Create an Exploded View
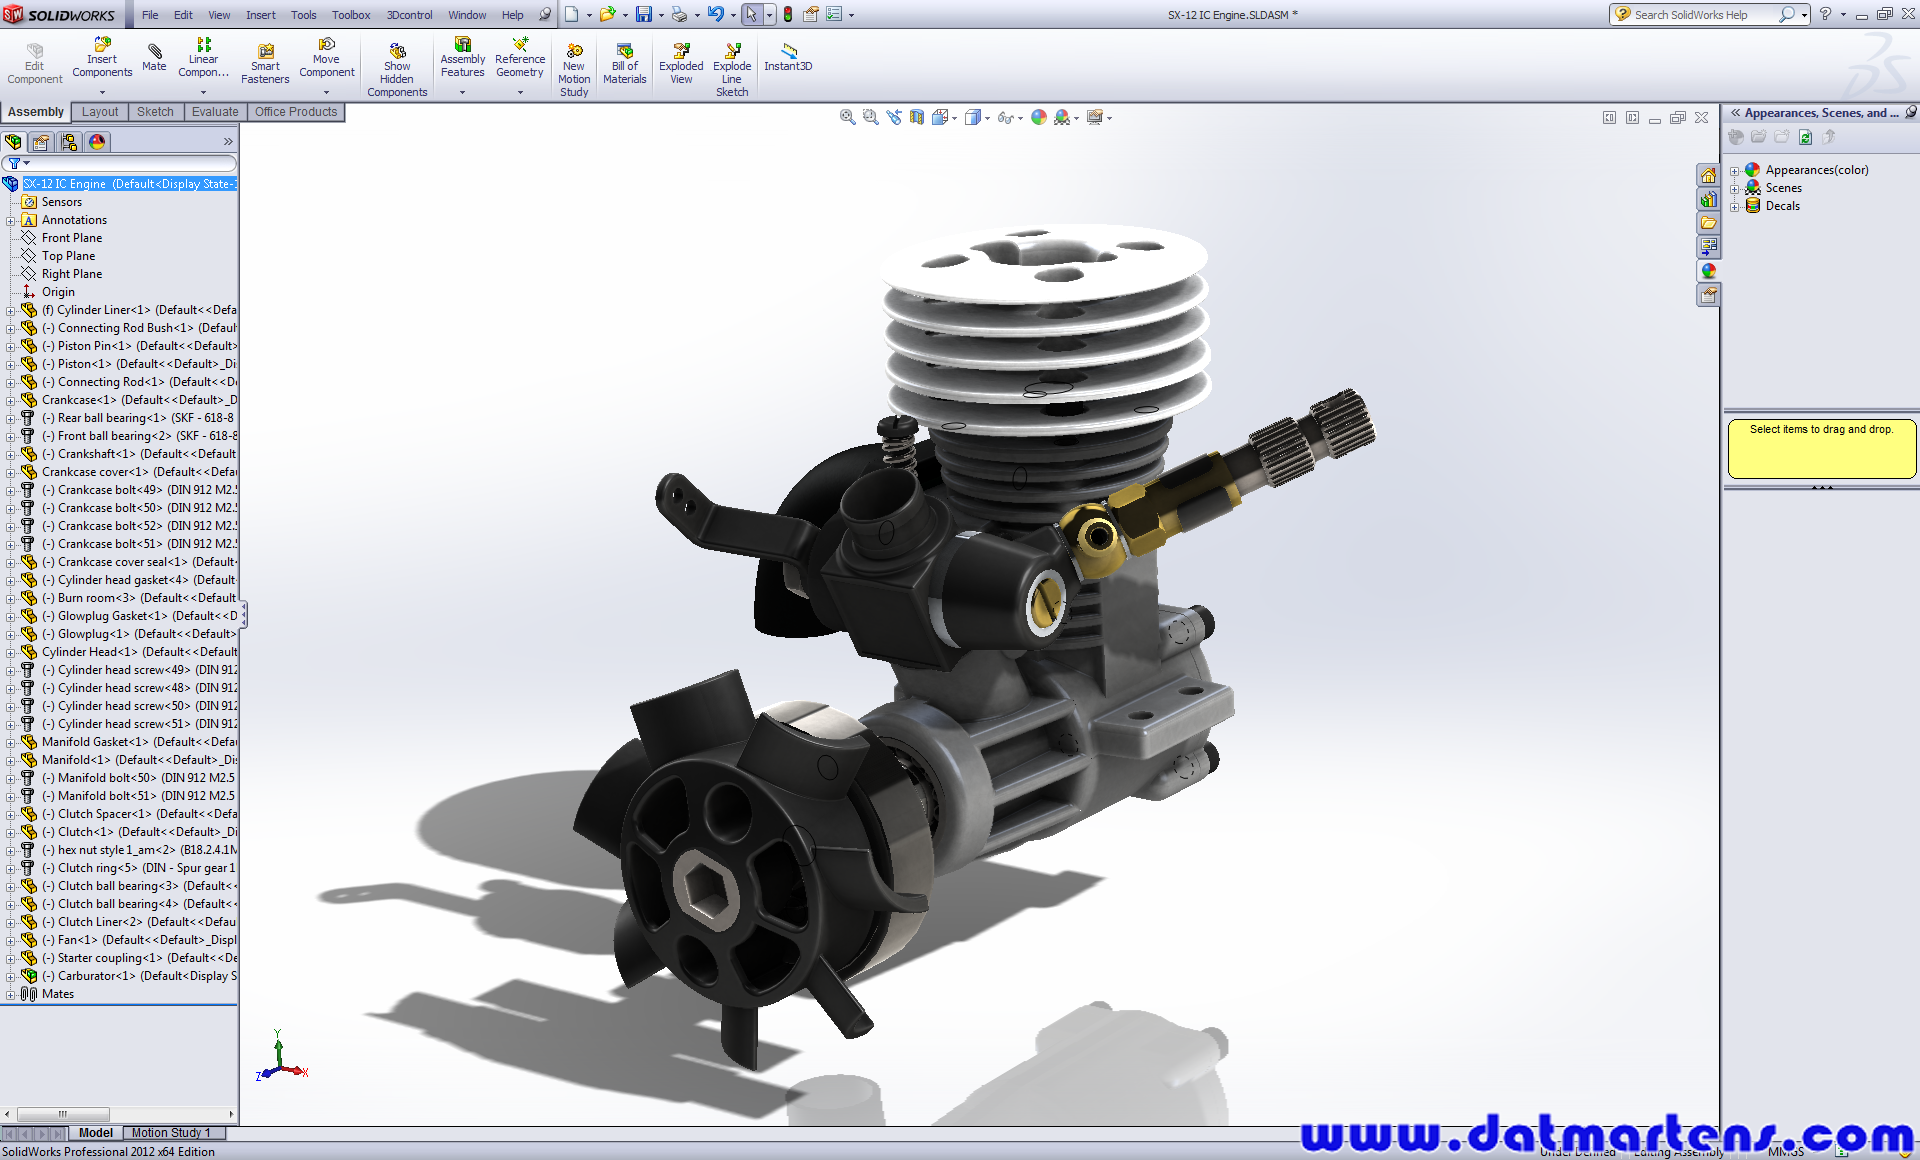The height and width of the screenshot is (1160, 1920). (x=681, y=64)
